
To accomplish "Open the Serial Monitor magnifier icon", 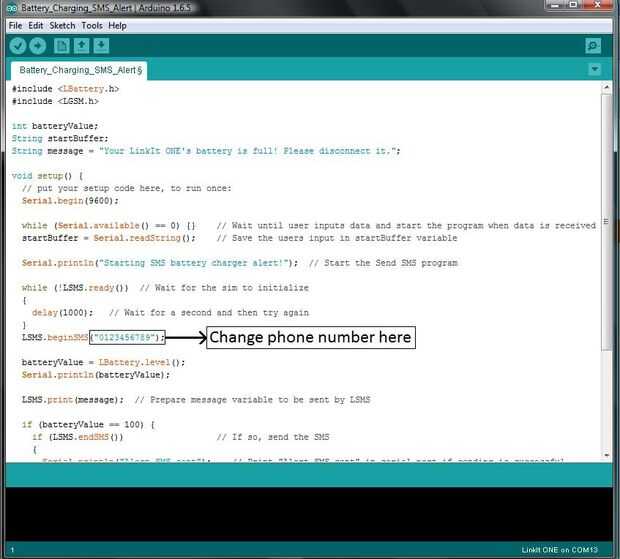I will coord(593,46).
